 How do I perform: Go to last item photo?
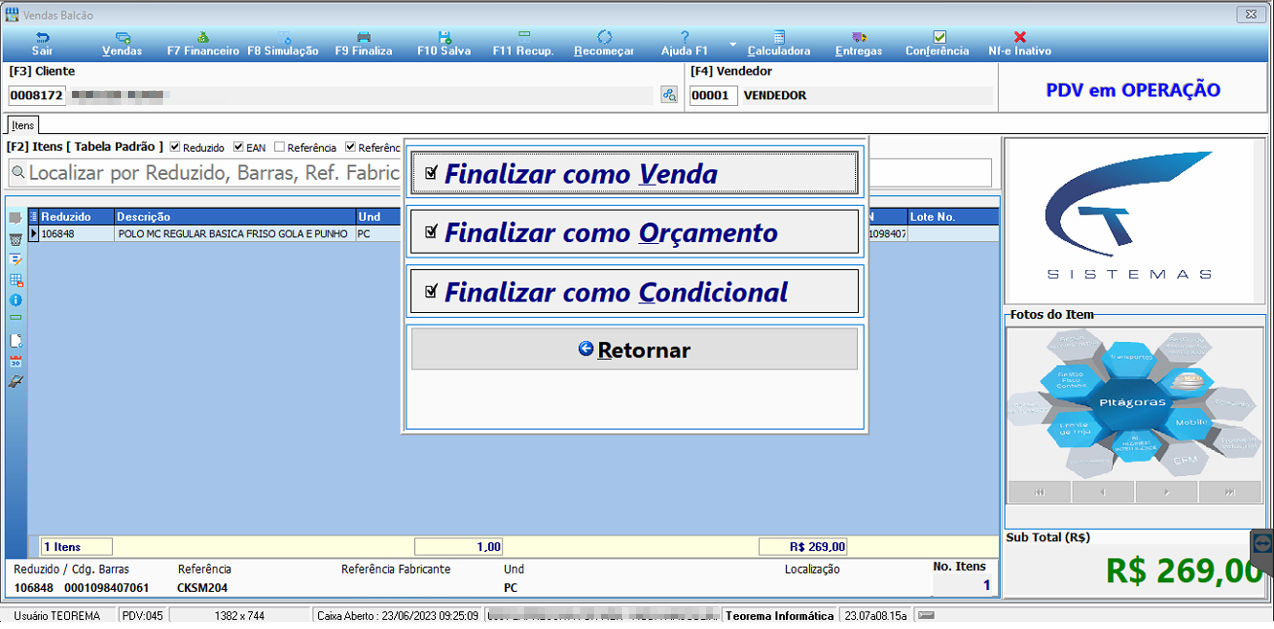pyautogui.click(x=1229, y=492)
